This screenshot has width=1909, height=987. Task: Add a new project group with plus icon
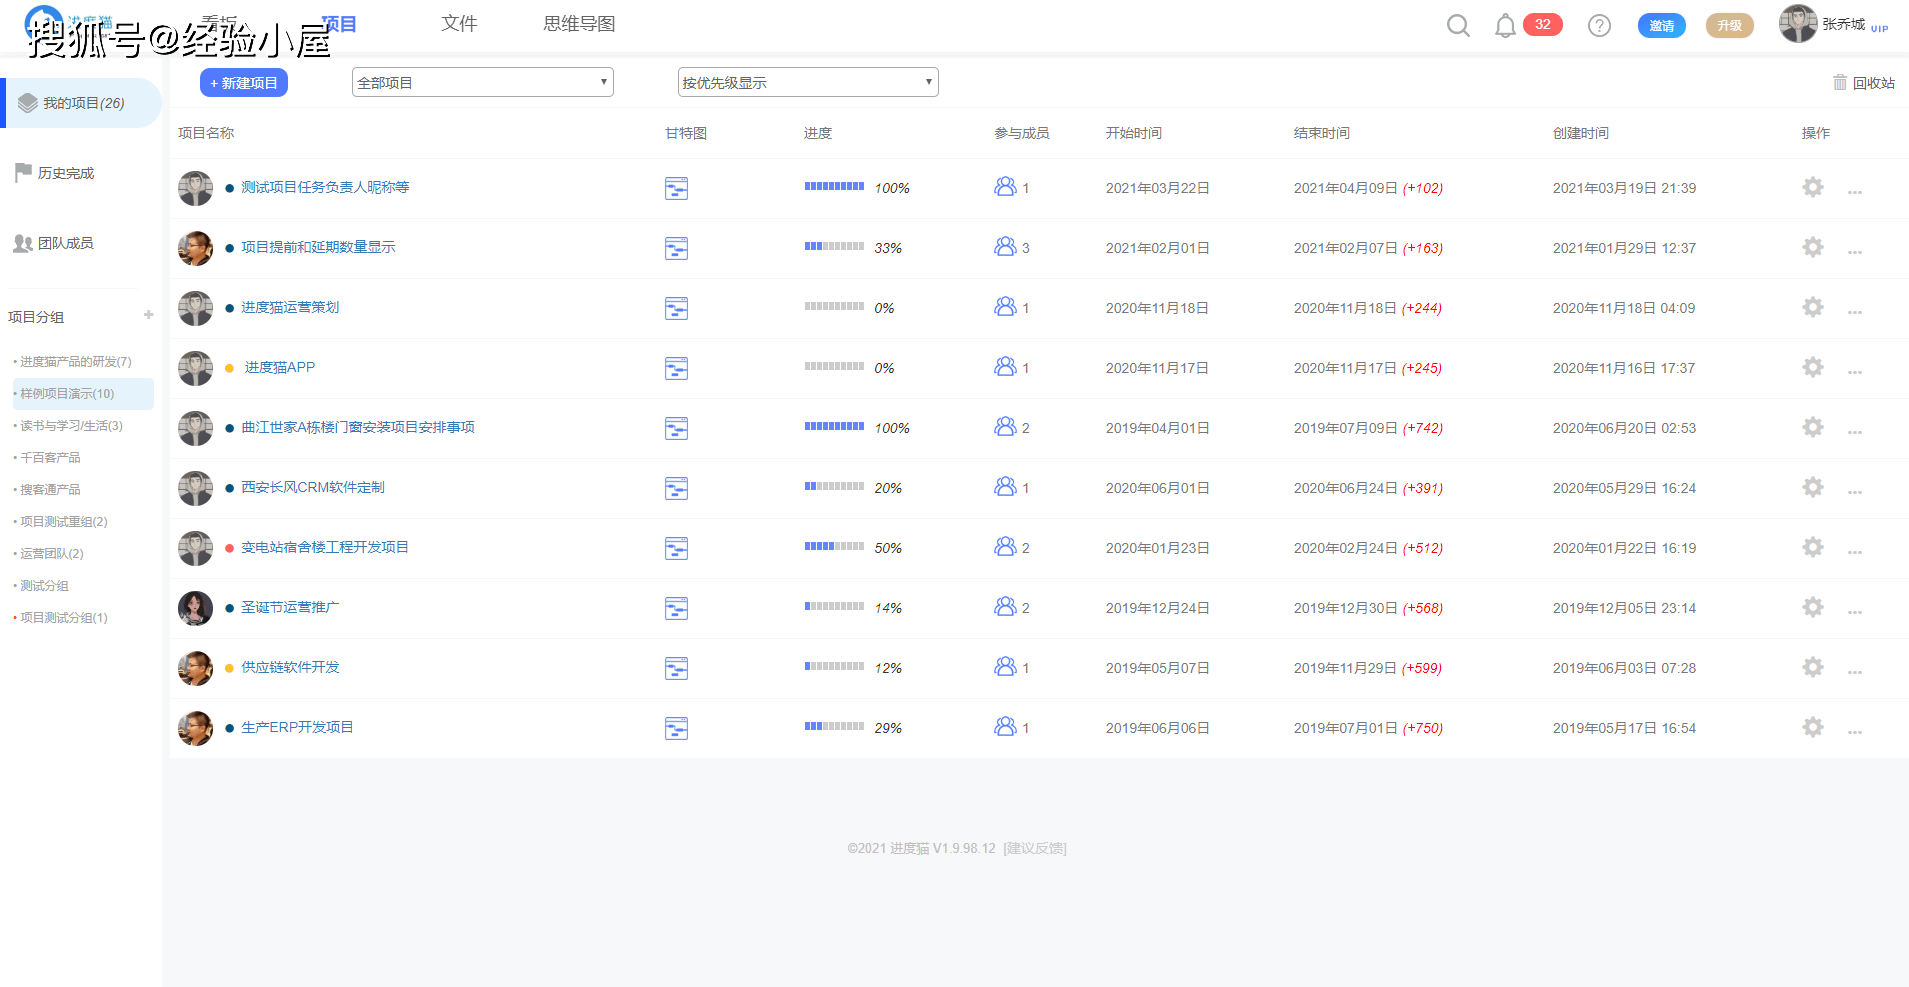click(x=148, y=315)
